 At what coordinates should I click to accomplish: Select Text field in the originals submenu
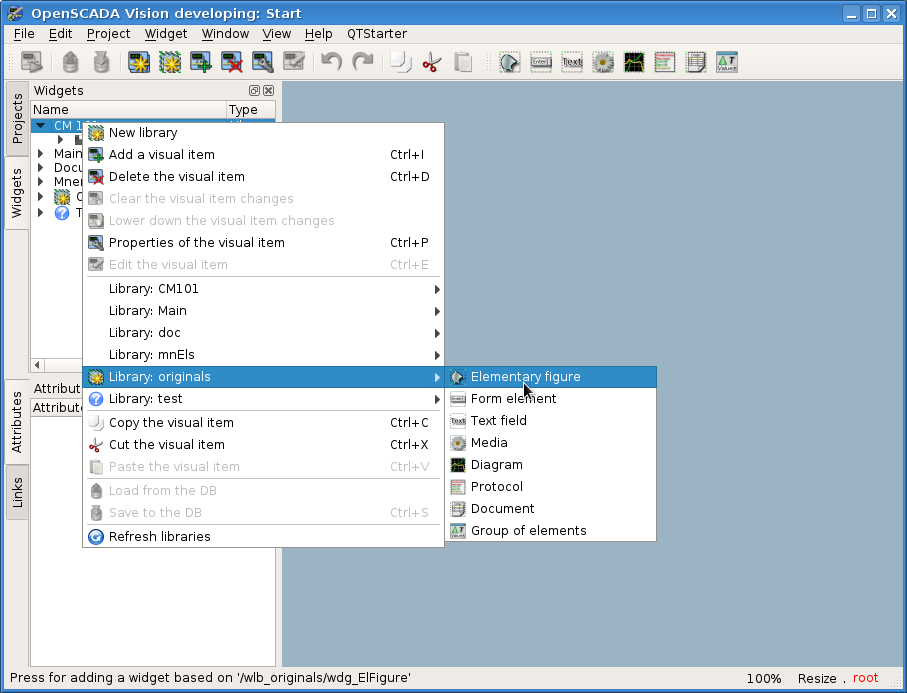click(551, 421)
